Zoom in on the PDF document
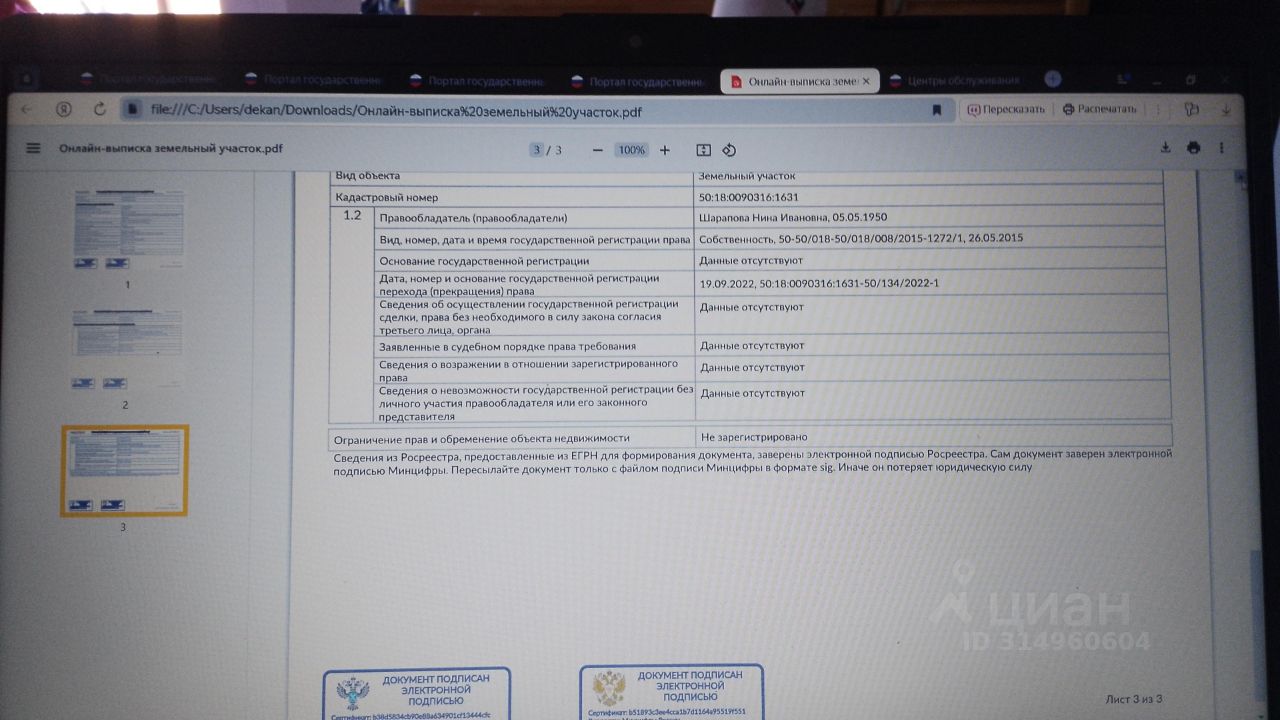Screen dimensions: 1280x720 click(665, 150)
